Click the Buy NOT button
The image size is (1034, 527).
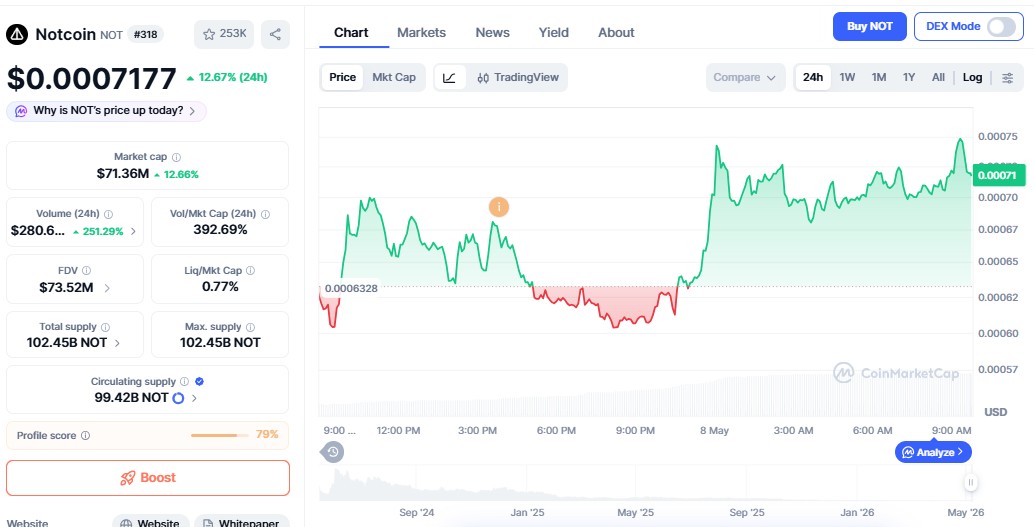click(870, 26)
